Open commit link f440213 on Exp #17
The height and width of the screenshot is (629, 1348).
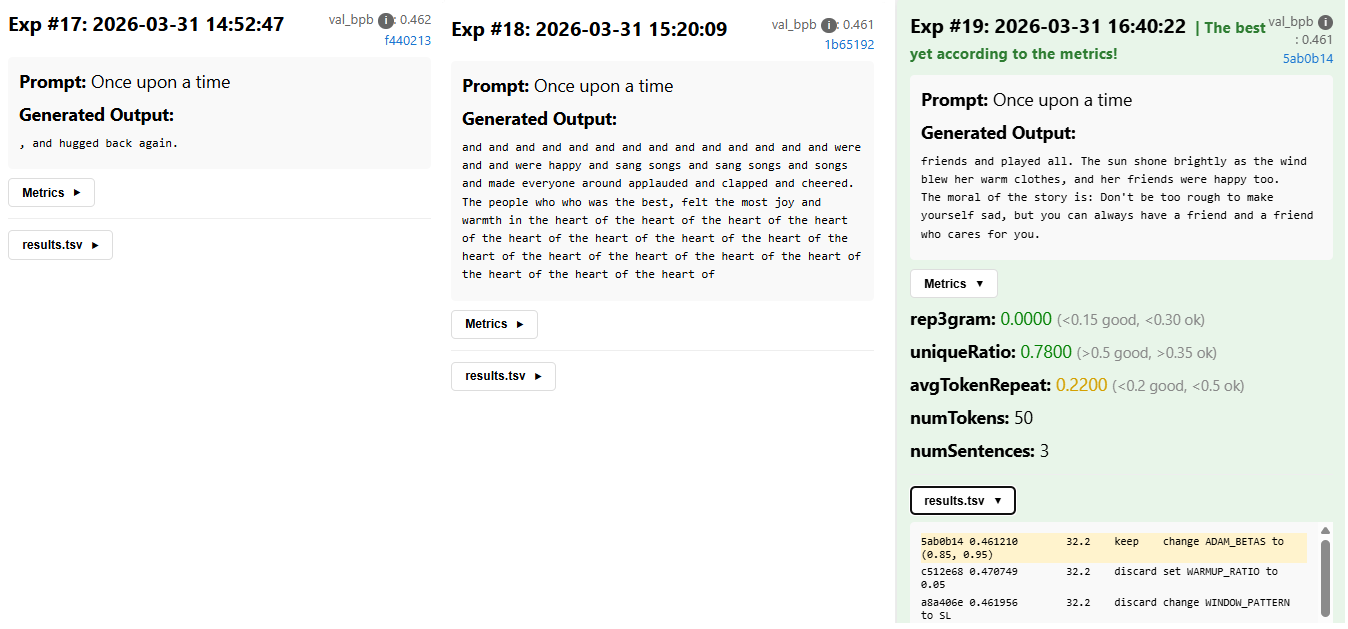pos(407,40)
